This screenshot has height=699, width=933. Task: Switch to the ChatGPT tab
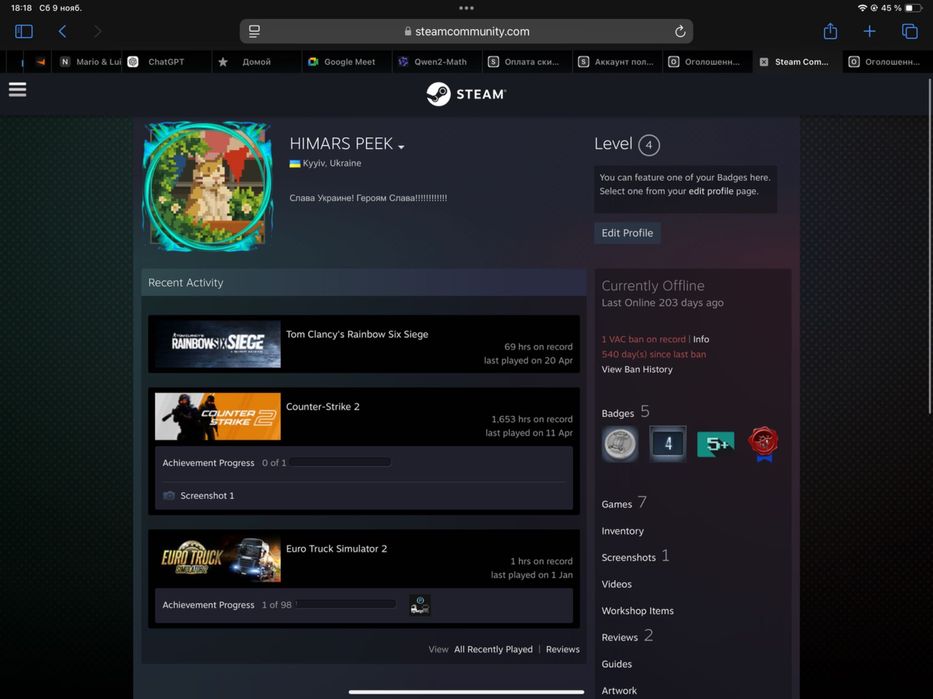coord(166,62)
